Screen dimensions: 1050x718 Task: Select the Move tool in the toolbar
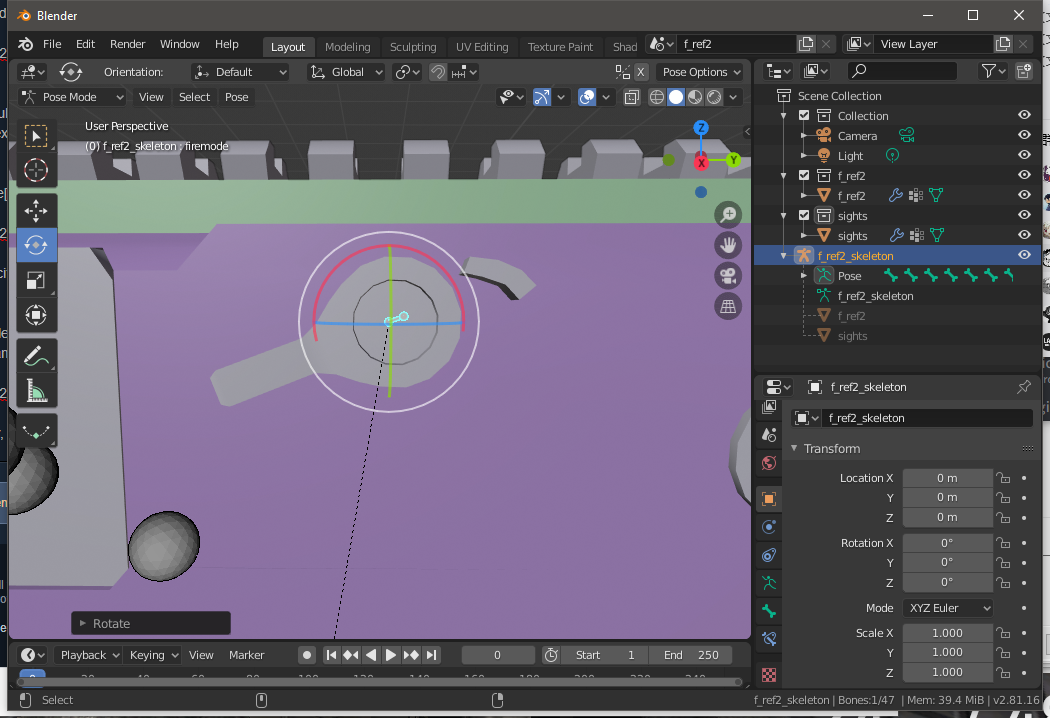point(36,210)
